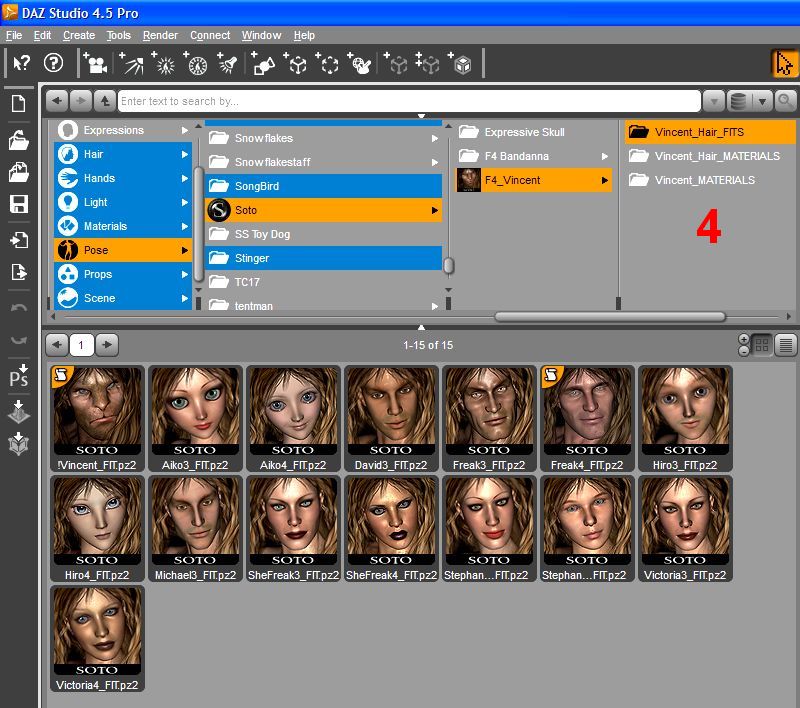Open the Create menu
800x708 pixels.
tap(79, 35)
